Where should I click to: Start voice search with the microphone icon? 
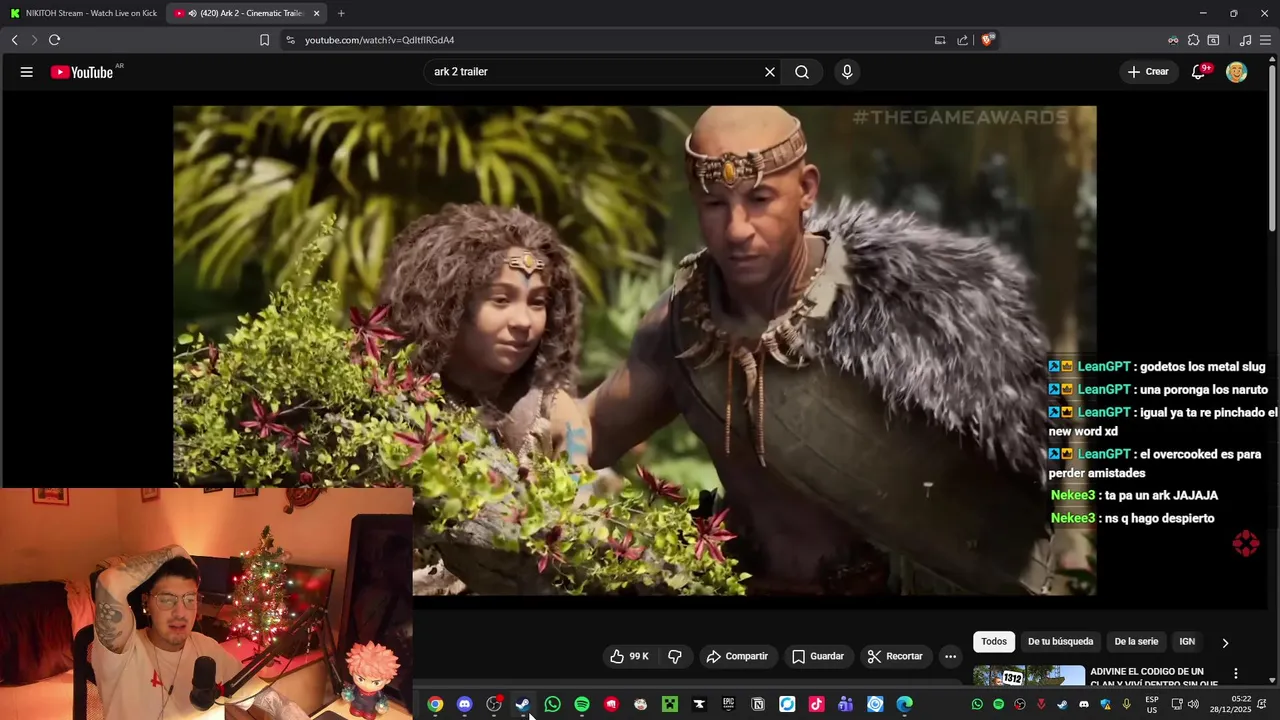[x=847, y=72]
